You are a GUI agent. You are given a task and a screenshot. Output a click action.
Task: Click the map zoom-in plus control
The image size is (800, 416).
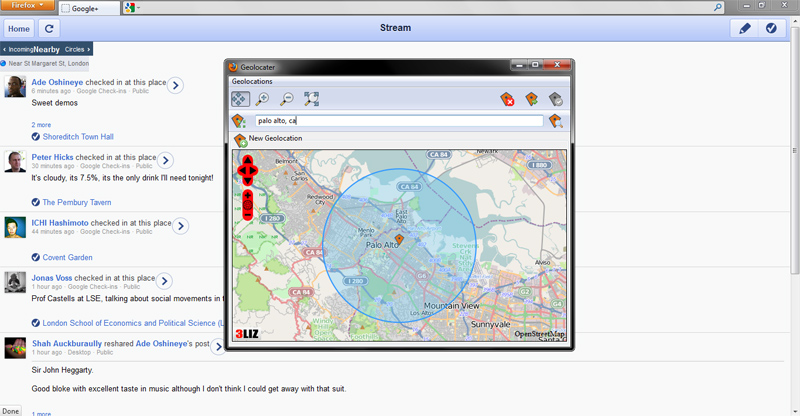point(248,196)
